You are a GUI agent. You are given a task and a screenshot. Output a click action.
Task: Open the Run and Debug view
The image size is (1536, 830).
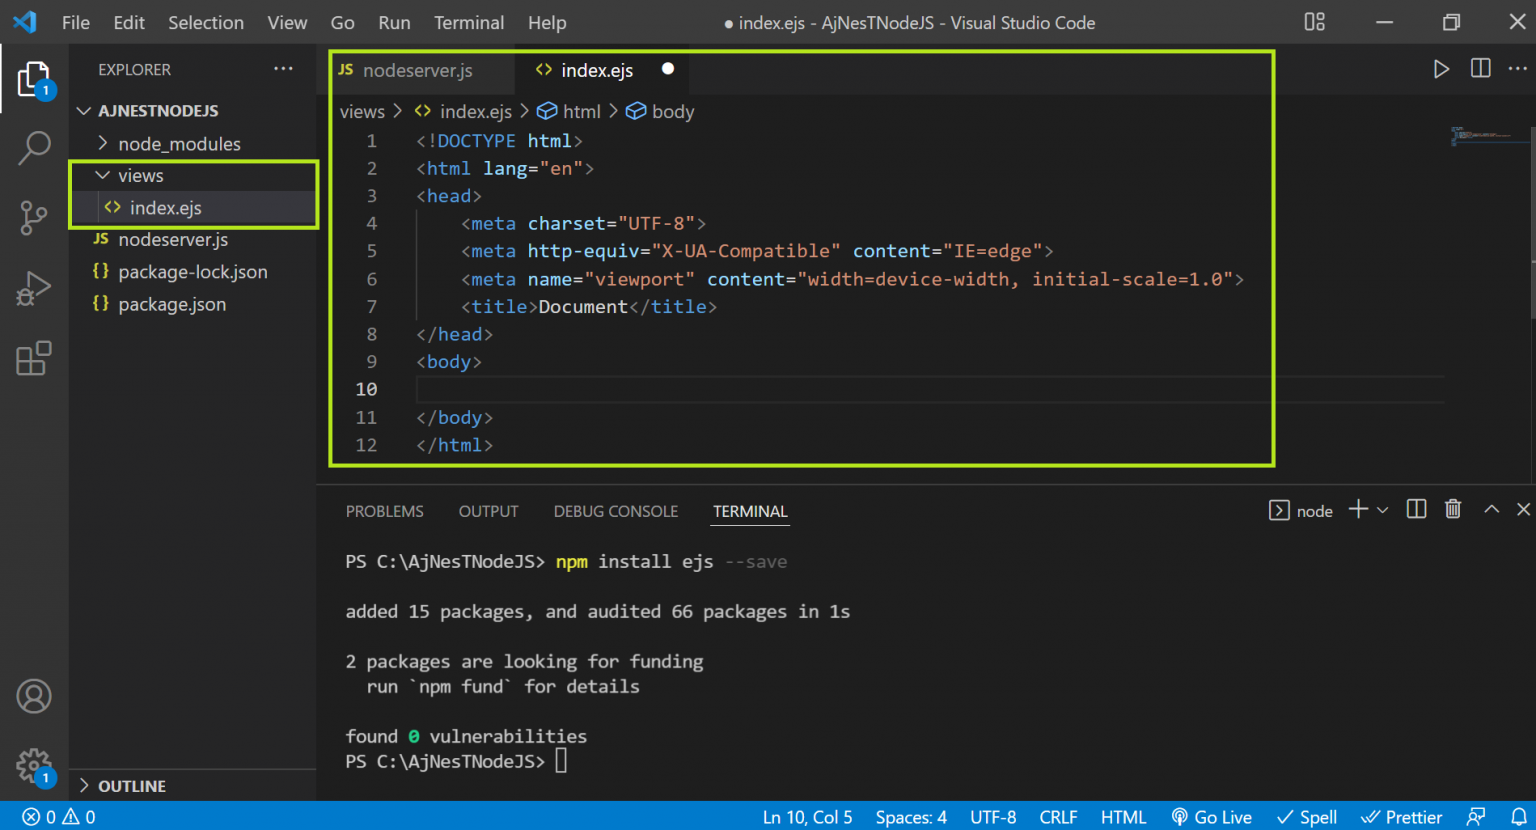point(34,289)
